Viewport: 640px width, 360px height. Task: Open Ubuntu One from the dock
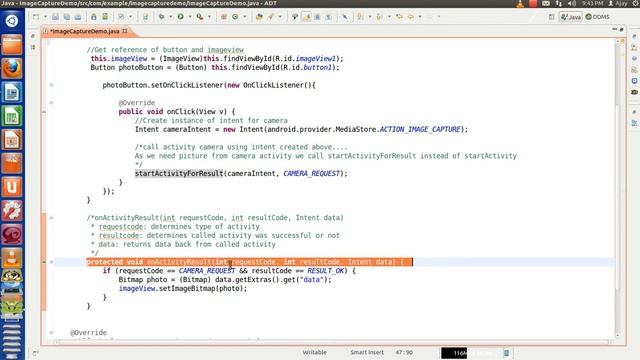click(12, 187)
